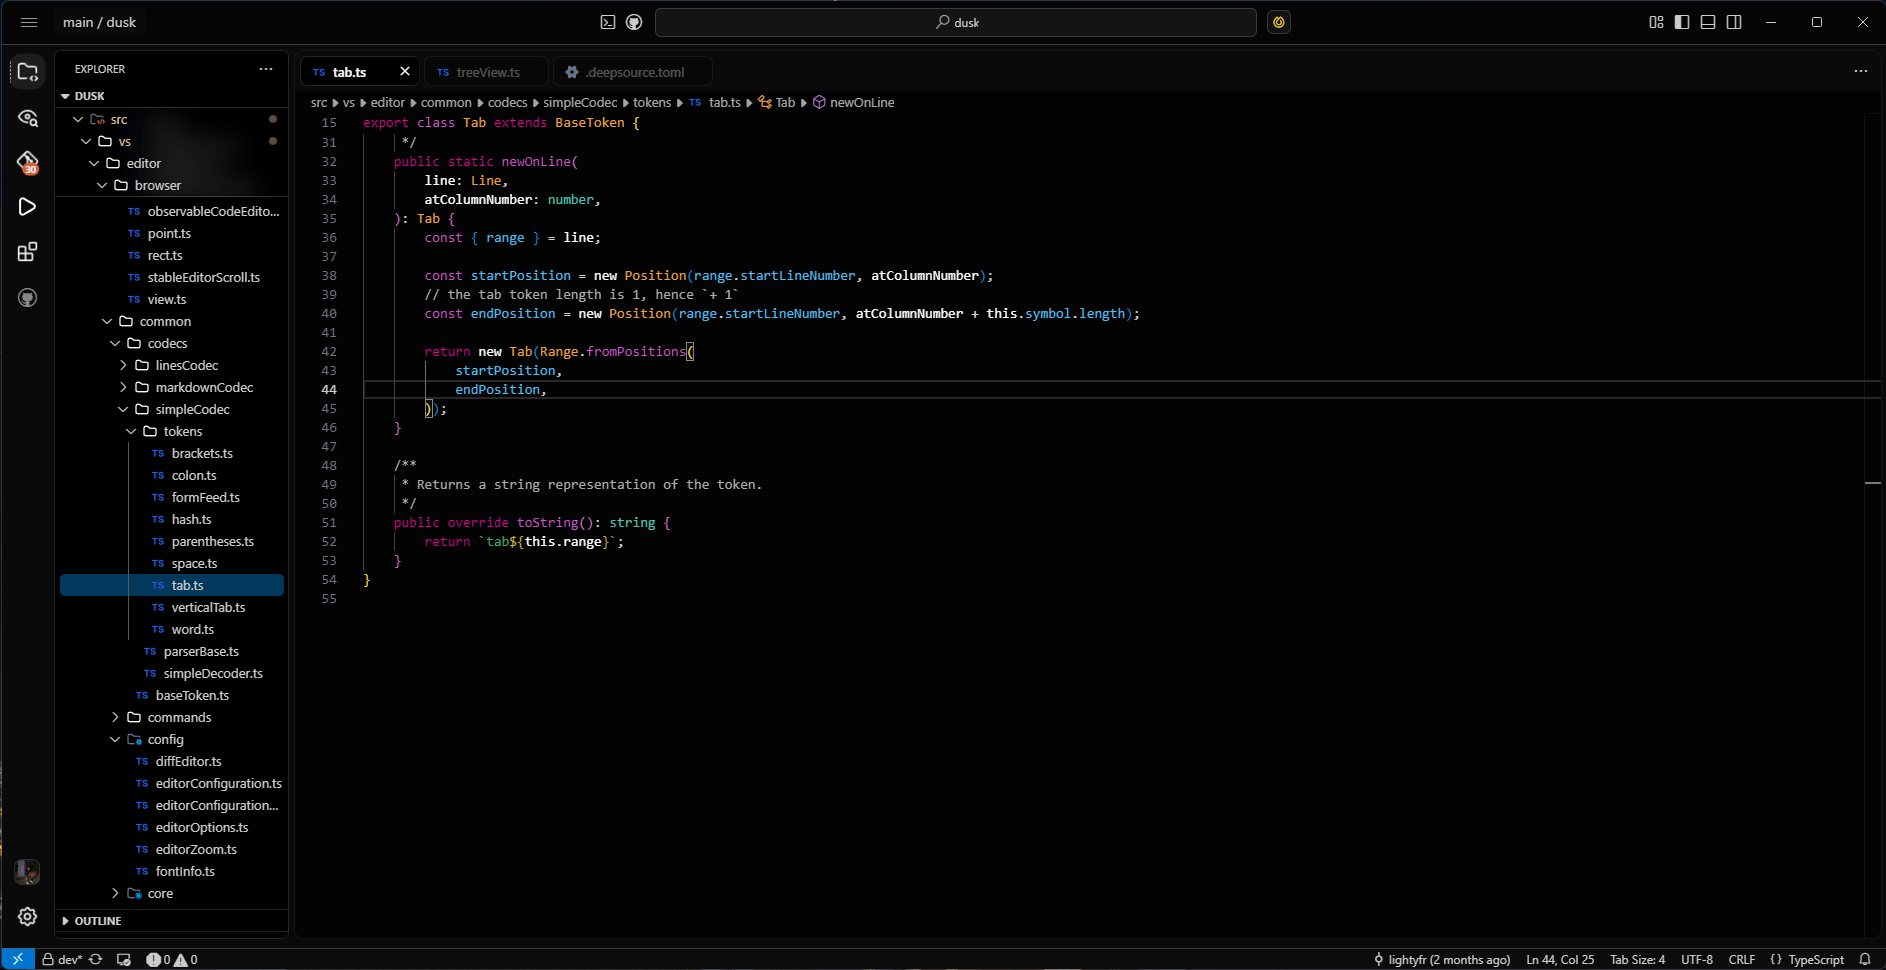Switch to the .deepsource.toml tab
Viewport: 1886px width, 970px height.
point(632,72)
